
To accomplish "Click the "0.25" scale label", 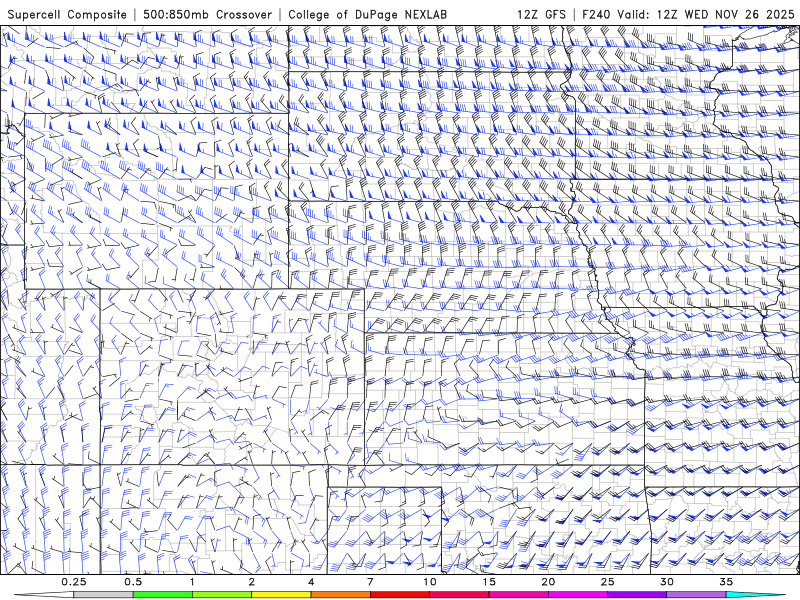I will point(74,582).
